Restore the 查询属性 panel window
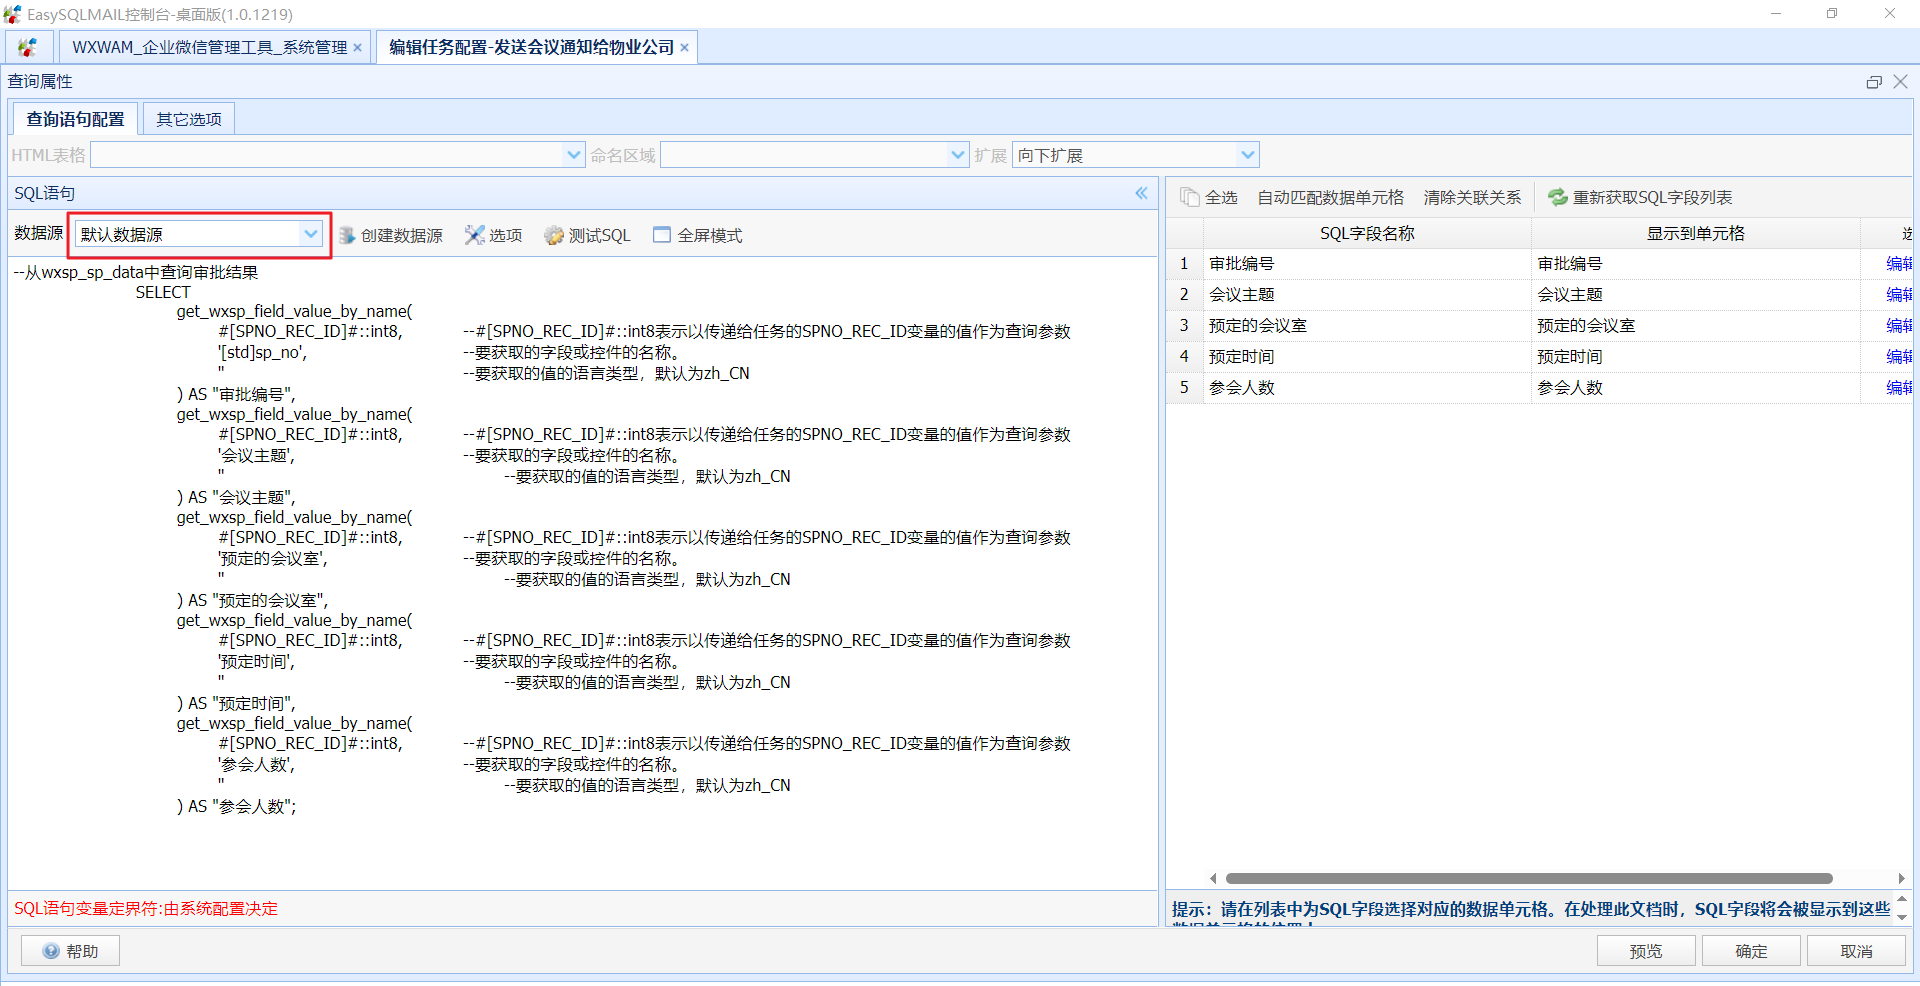 click(1874, 82)
